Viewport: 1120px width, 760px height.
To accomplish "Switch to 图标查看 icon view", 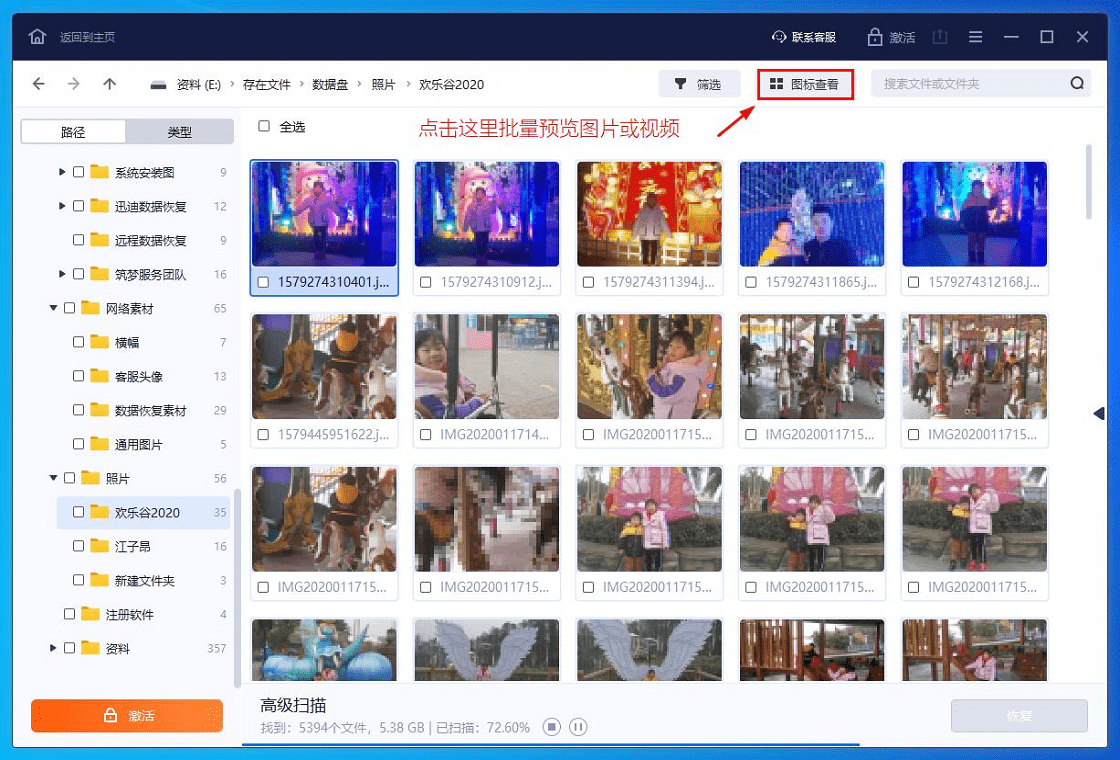I will click(807, 84).
